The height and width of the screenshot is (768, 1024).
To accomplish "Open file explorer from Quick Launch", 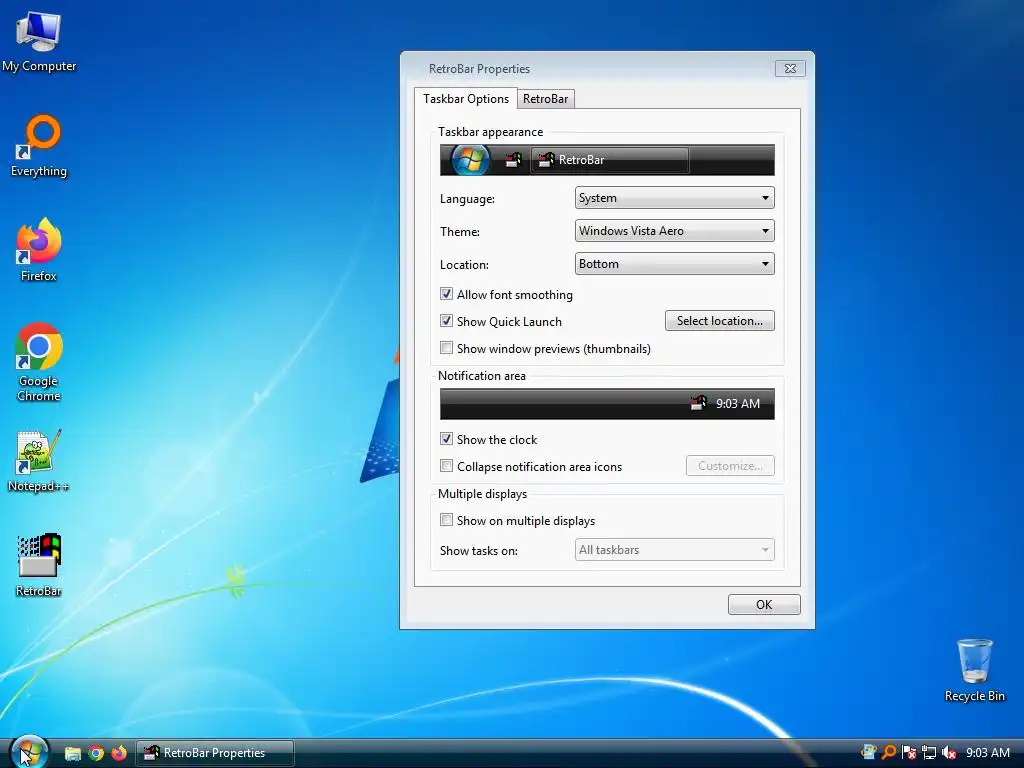I will click(72, 753).
